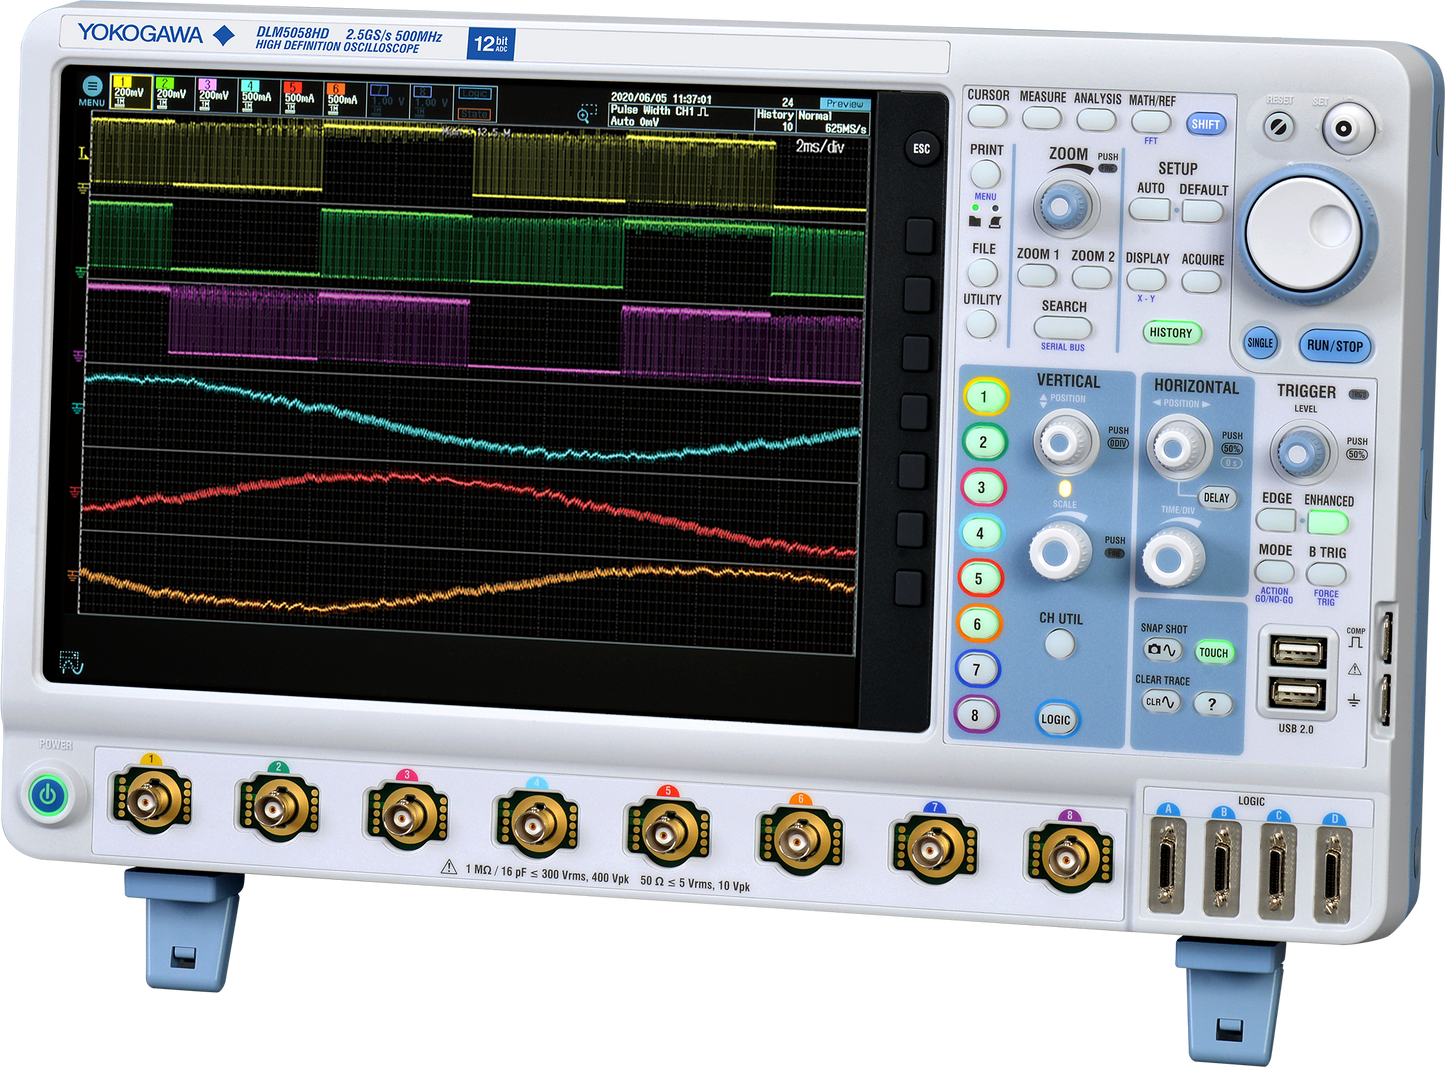Tap the on-screen 2ms/div time scale
Screen dimensions: 1445x1067
coord(820,146)
